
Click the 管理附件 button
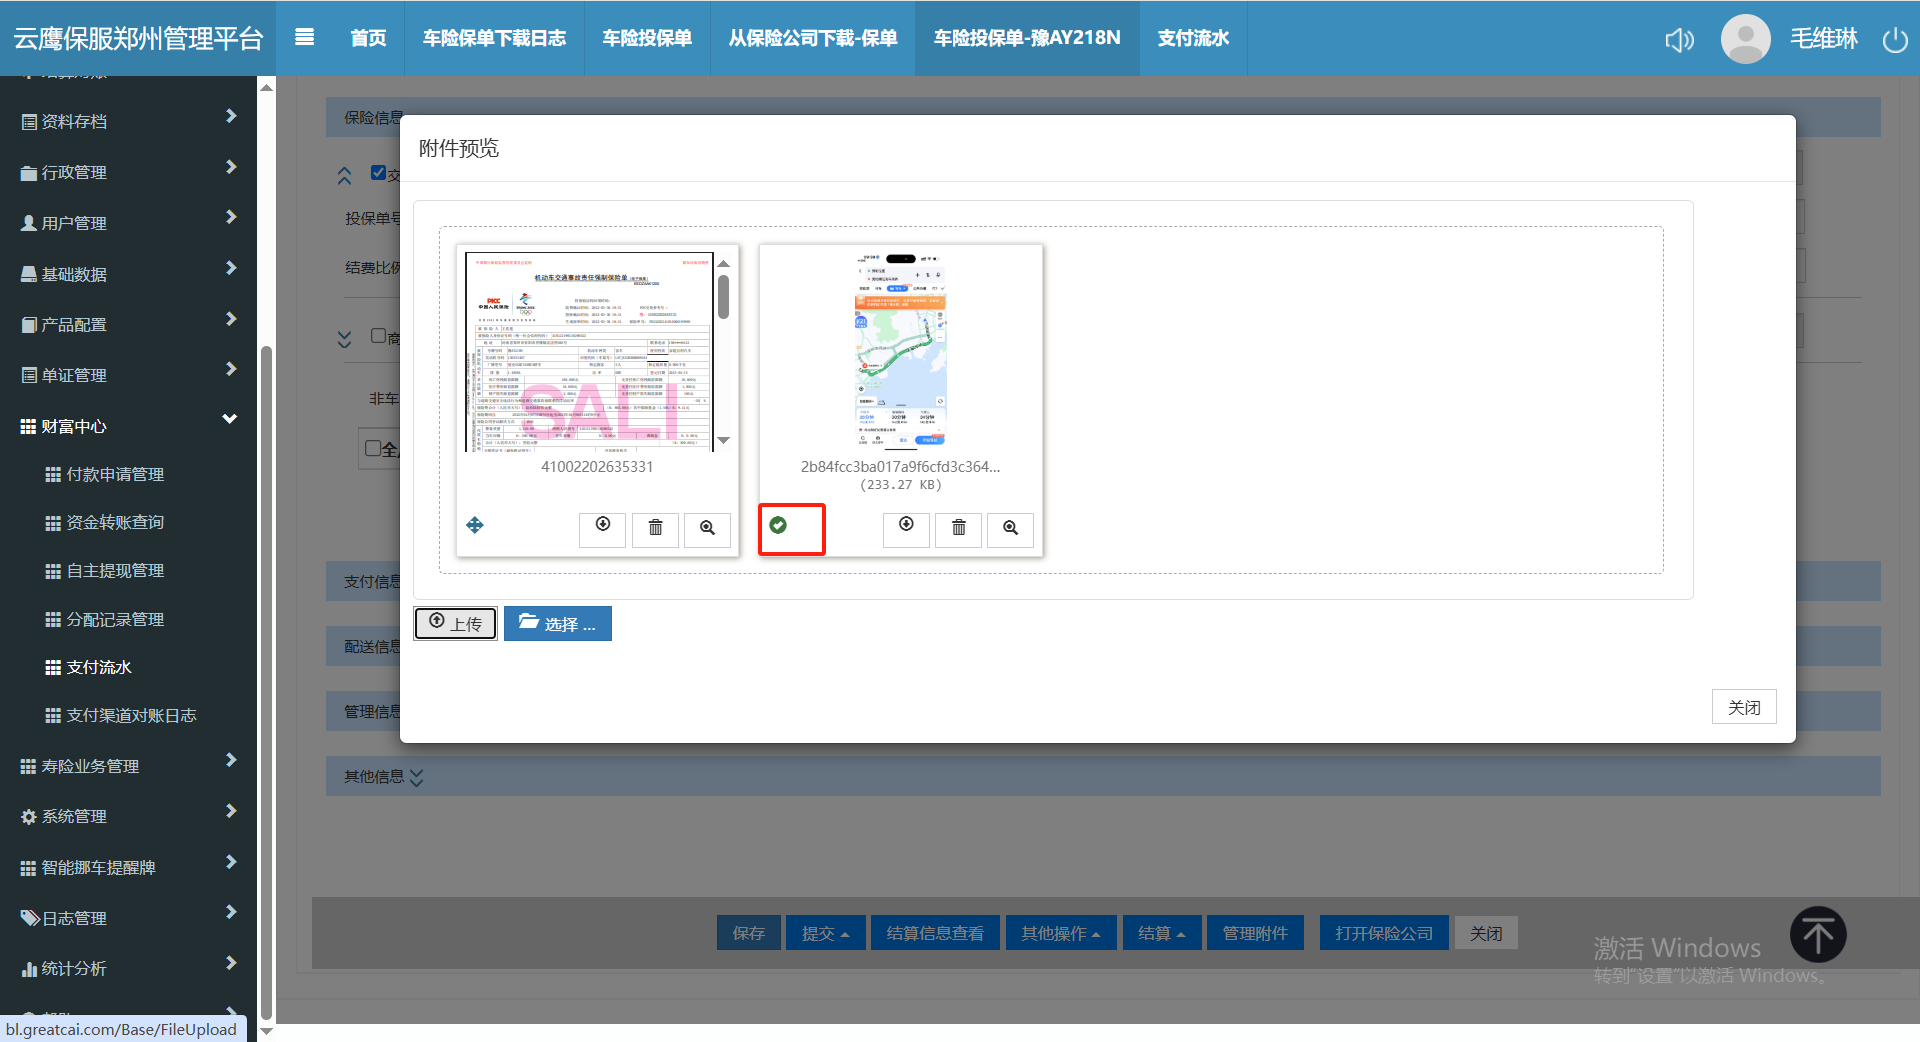pos(1255,933)
